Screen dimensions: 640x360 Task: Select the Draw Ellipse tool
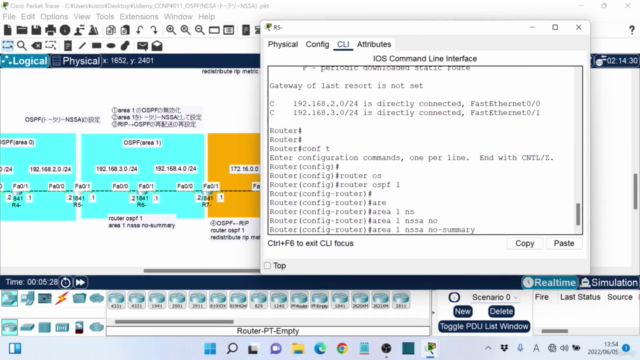[111, 46]
